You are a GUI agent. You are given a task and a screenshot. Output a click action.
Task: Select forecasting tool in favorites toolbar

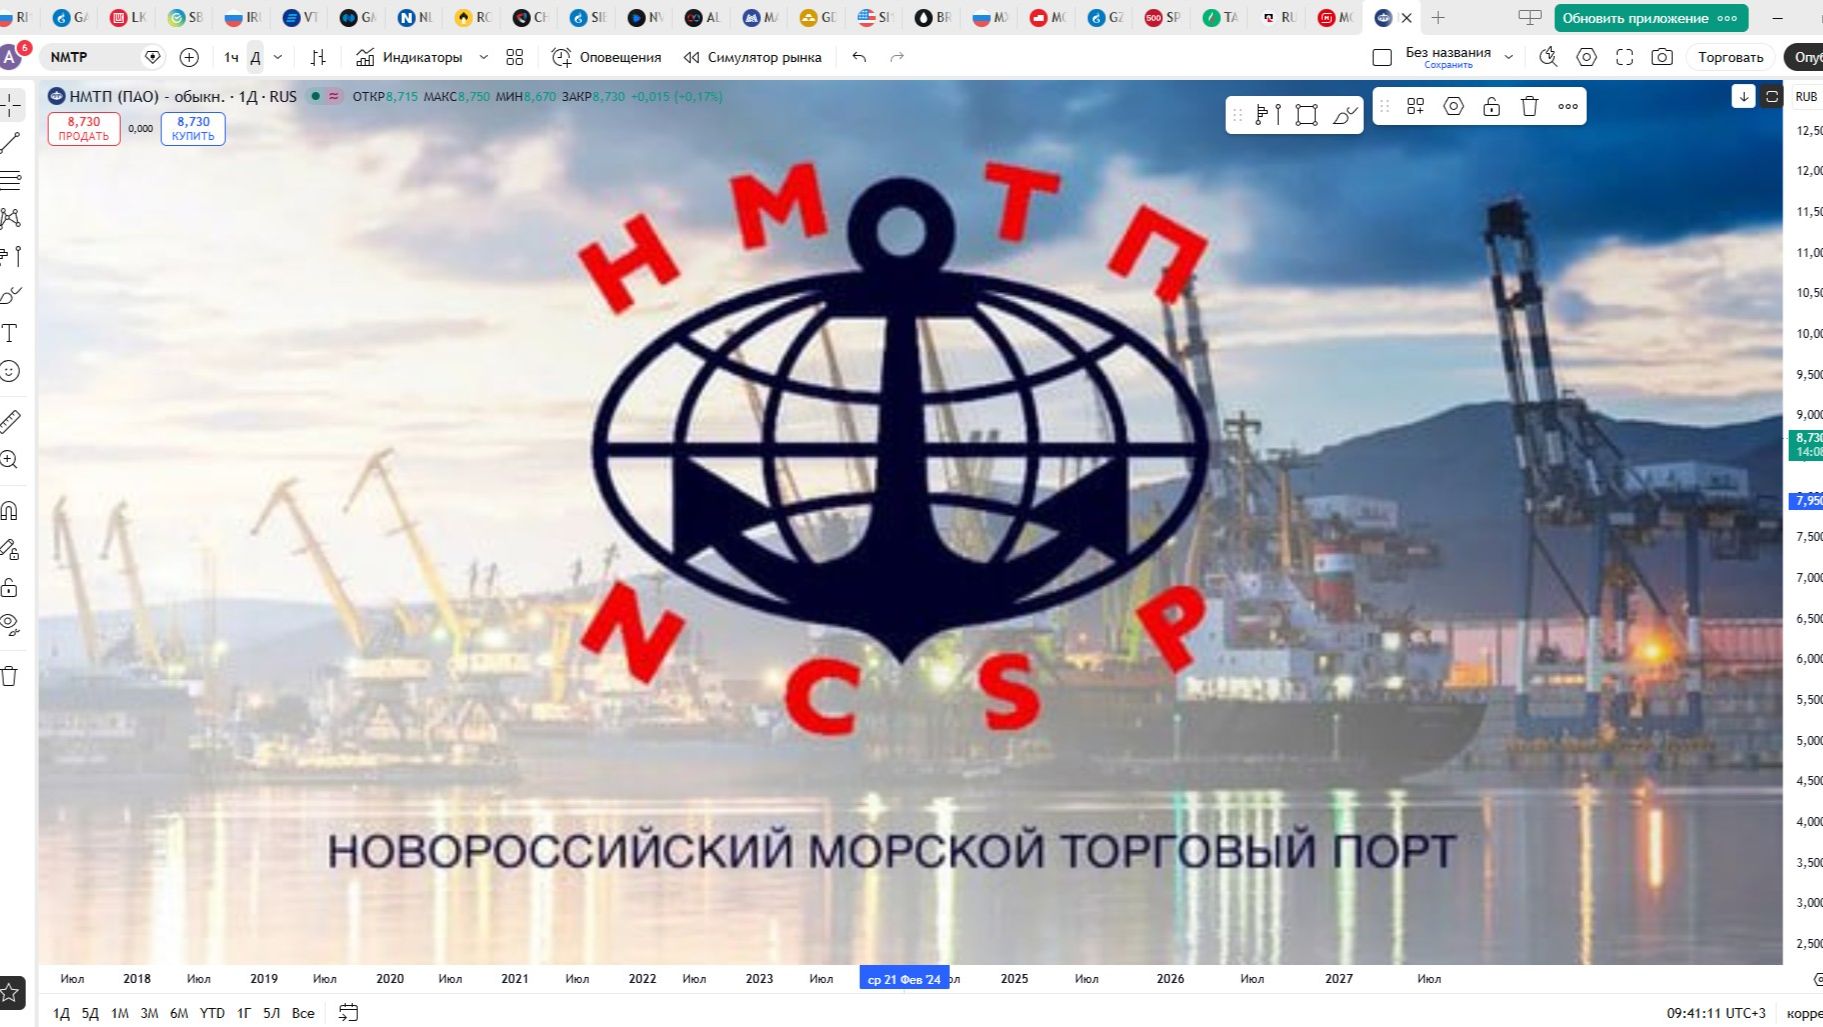point(1268,115)
